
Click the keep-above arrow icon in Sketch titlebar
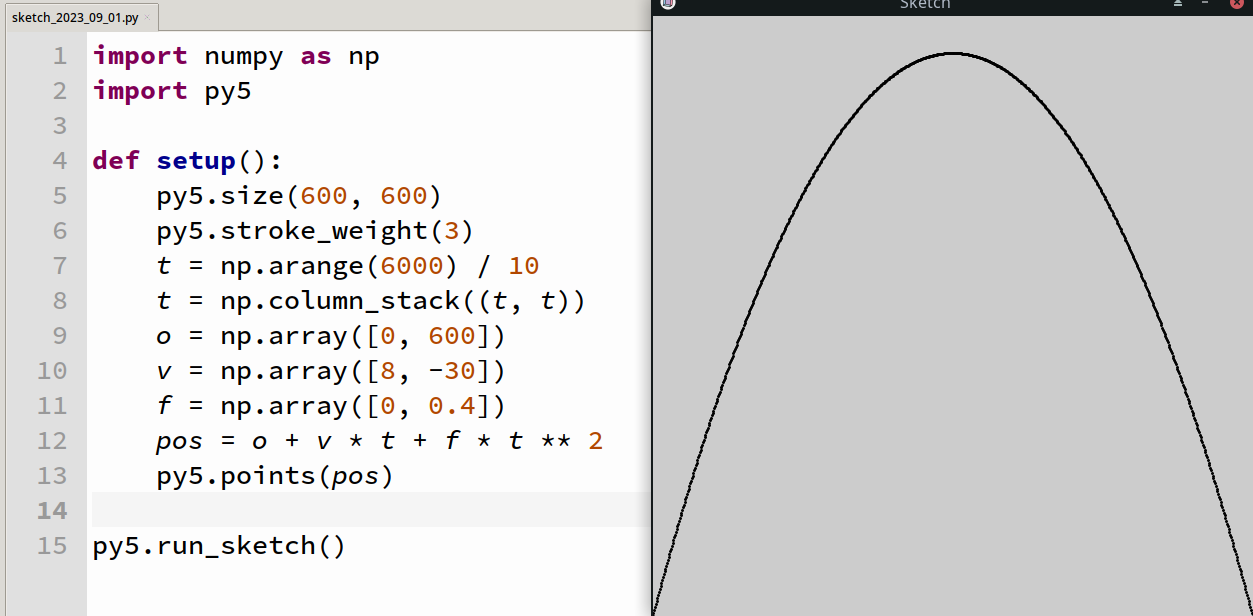(x=1178, y=4)
